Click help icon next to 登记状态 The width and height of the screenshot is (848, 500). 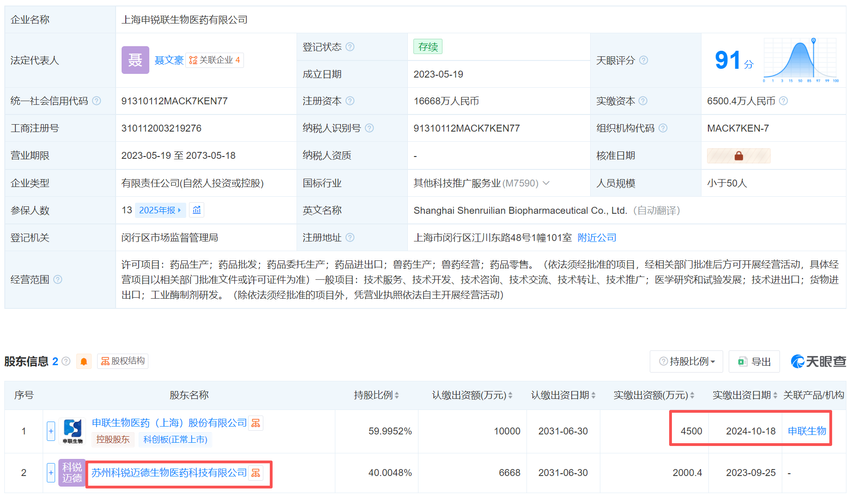tap(350, 47)
